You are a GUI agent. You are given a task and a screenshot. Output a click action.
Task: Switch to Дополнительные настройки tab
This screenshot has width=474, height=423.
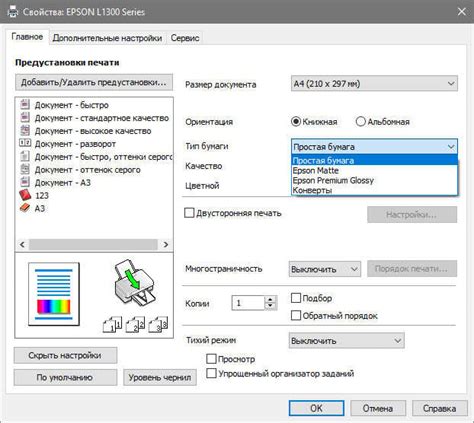pos(107,38)
